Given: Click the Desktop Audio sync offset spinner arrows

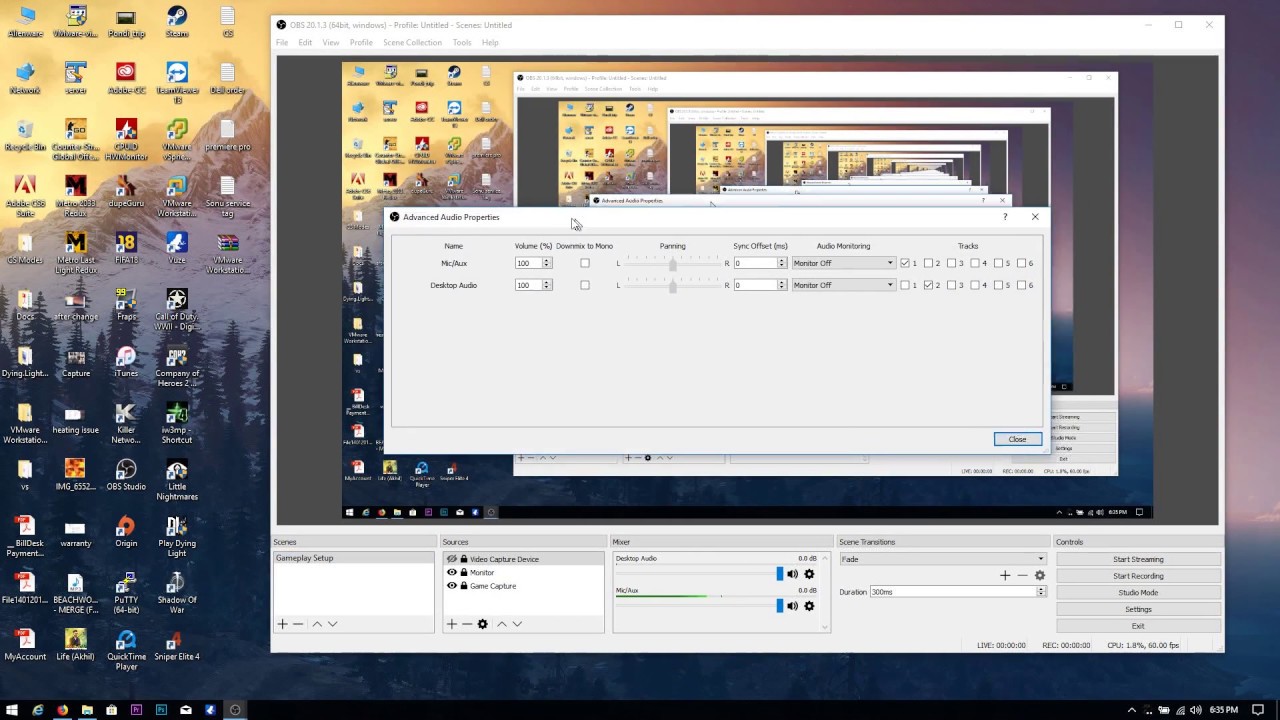Looking at the screenshot, I should (x=782, y=285).
